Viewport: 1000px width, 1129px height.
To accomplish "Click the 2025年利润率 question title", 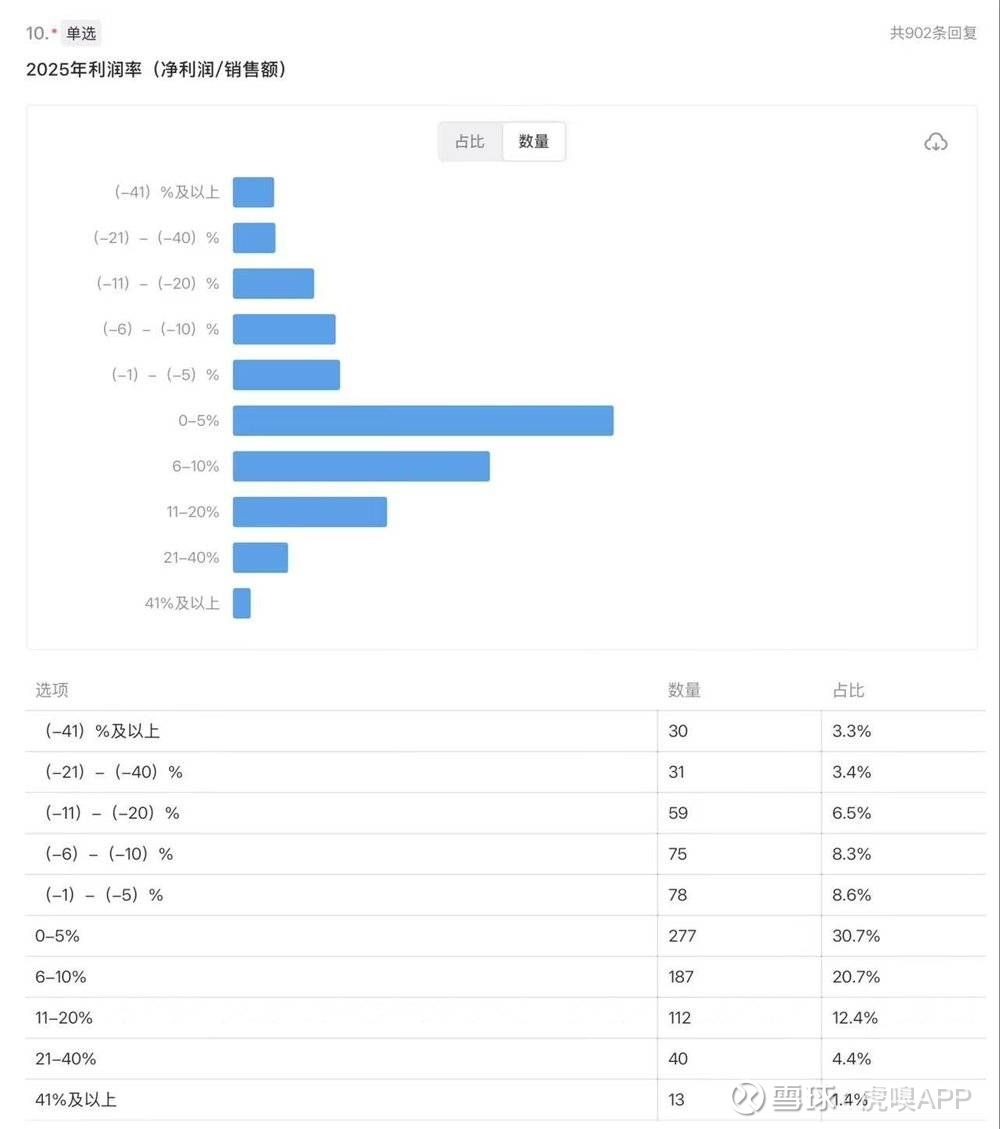I will point(156,70).
